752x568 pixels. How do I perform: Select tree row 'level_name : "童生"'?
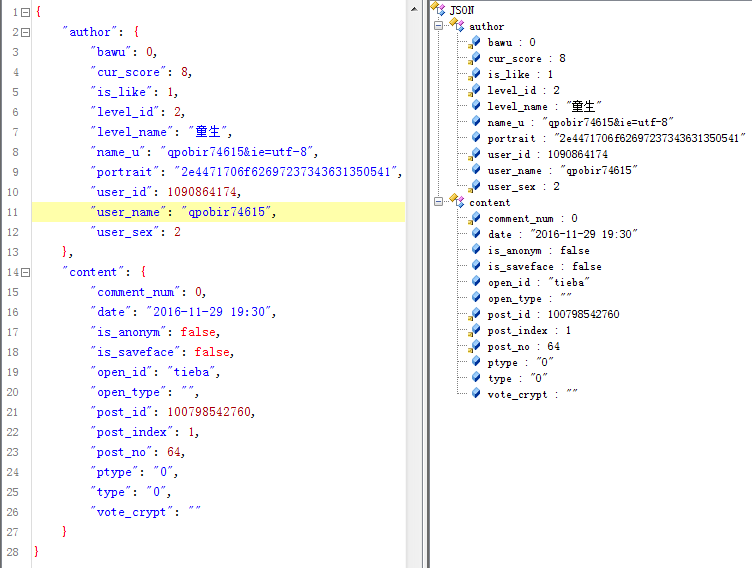coord(544,106)
